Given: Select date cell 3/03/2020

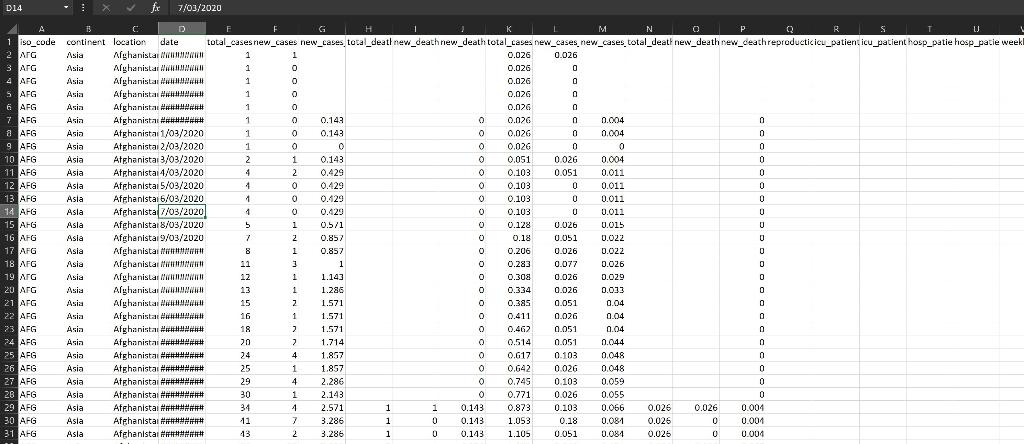Looking at the screenshot, I should (182, 159).
